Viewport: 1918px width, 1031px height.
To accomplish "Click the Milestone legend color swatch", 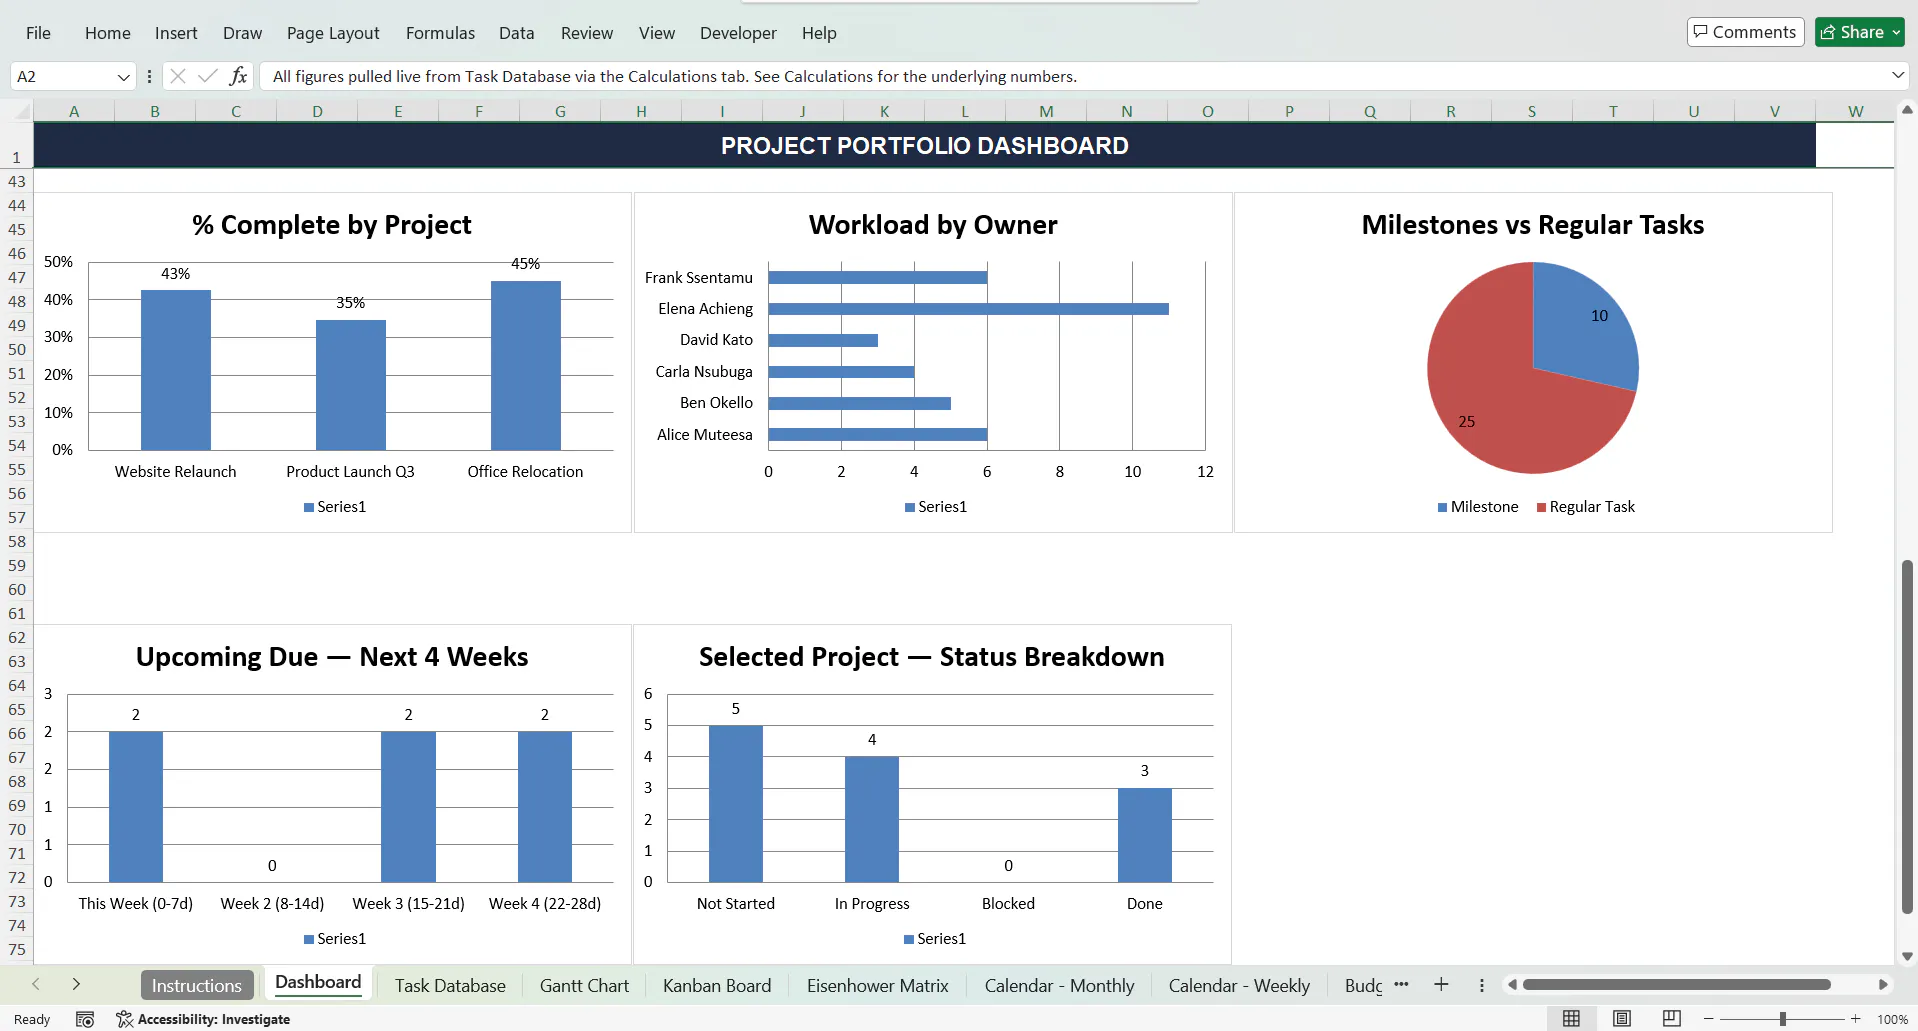I will pyautogui.click(x=1442, y=507).
